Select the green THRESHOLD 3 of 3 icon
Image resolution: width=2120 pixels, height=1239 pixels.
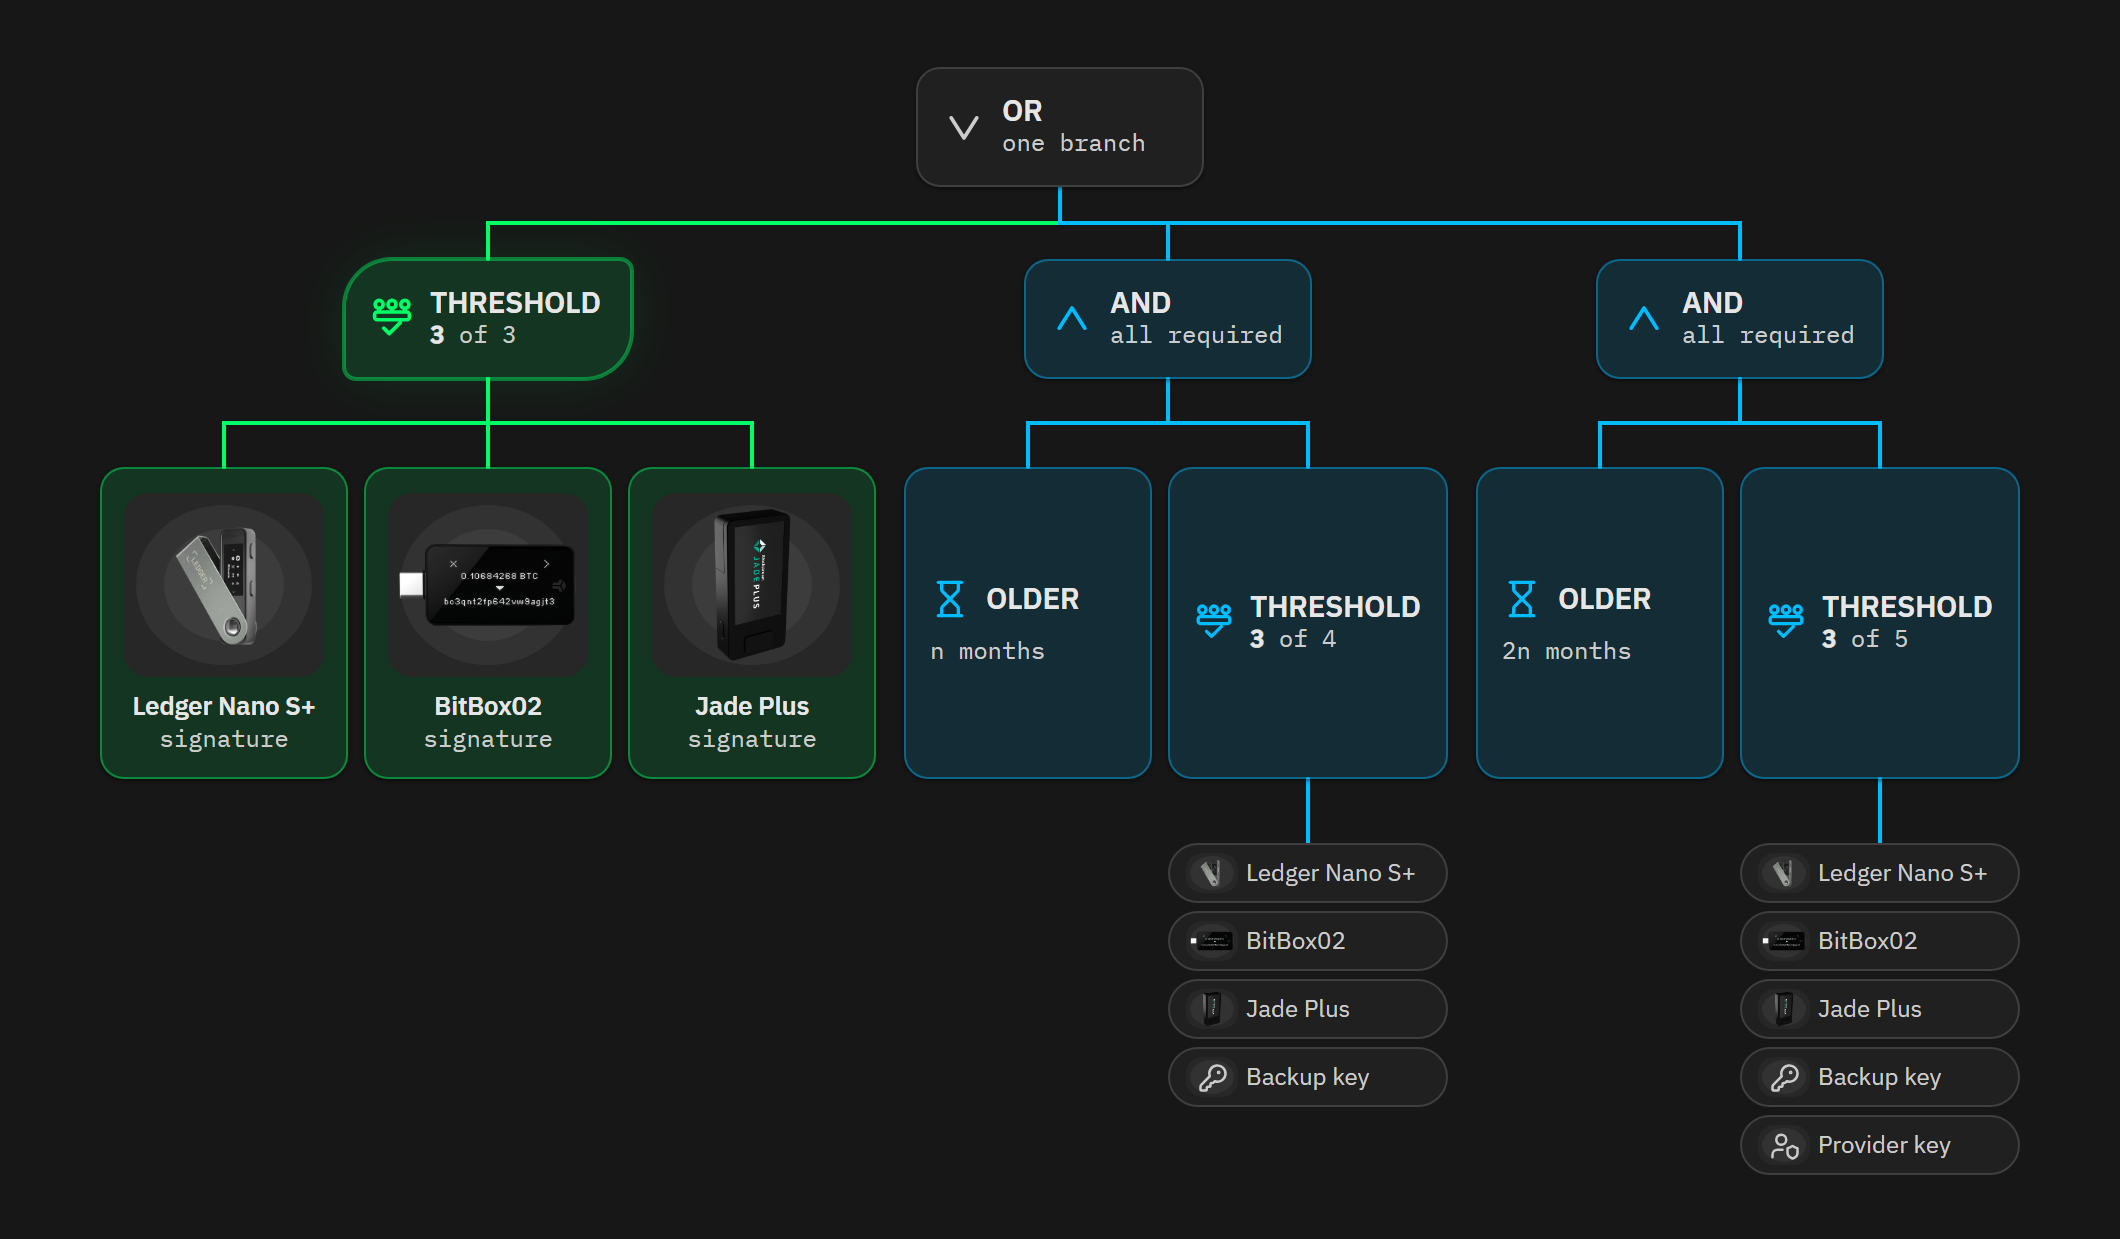click(392, 317)
